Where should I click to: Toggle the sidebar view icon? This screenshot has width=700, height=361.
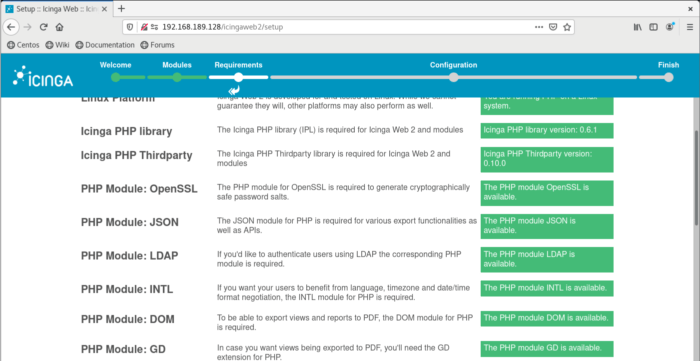point(653,27)
